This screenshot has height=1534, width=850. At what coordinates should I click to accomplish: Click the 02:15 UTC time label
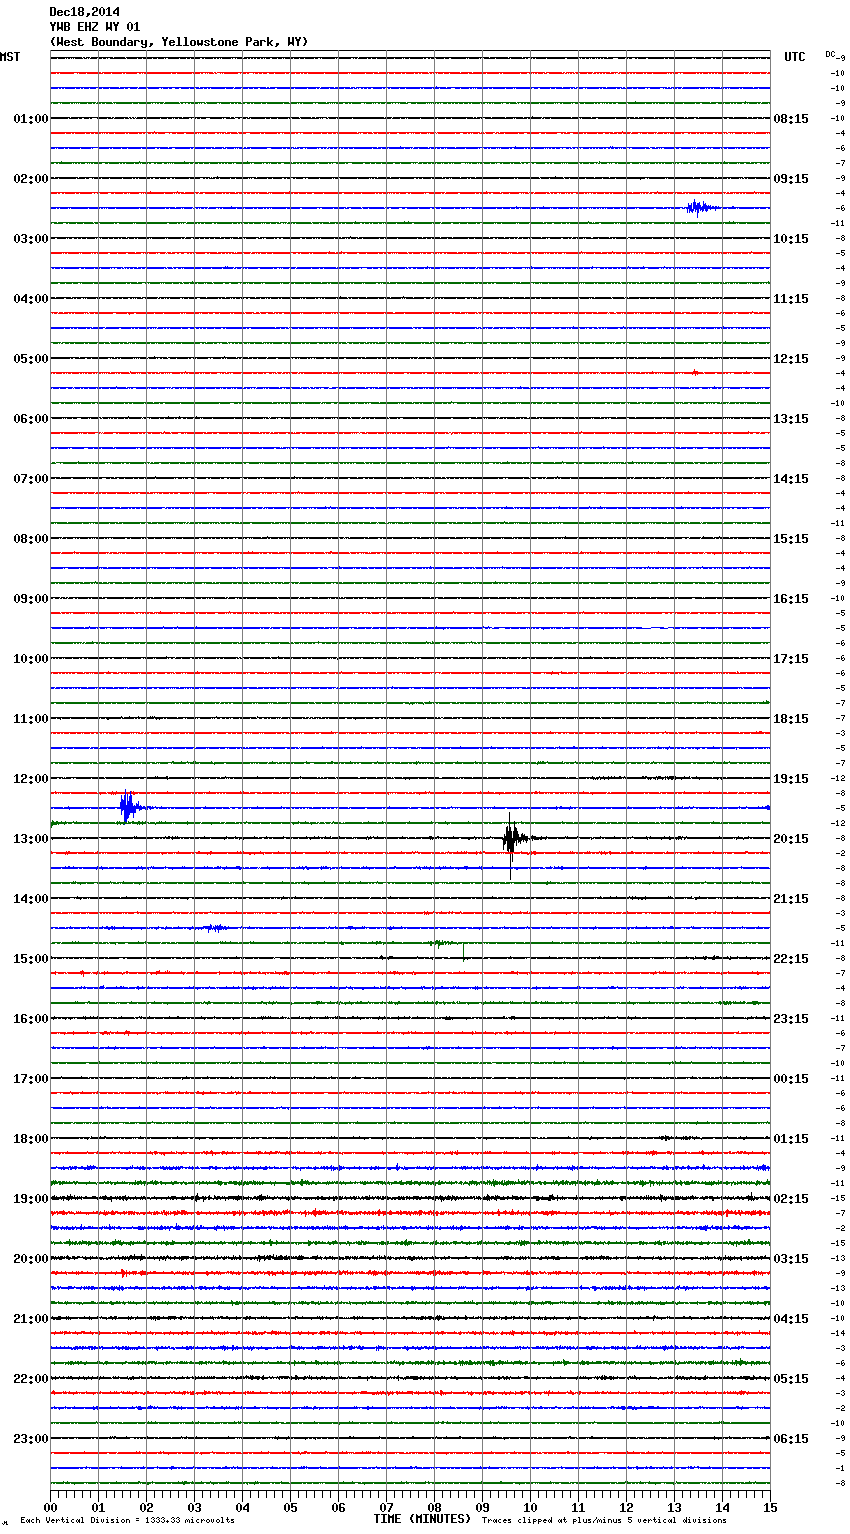(791, 1199)
